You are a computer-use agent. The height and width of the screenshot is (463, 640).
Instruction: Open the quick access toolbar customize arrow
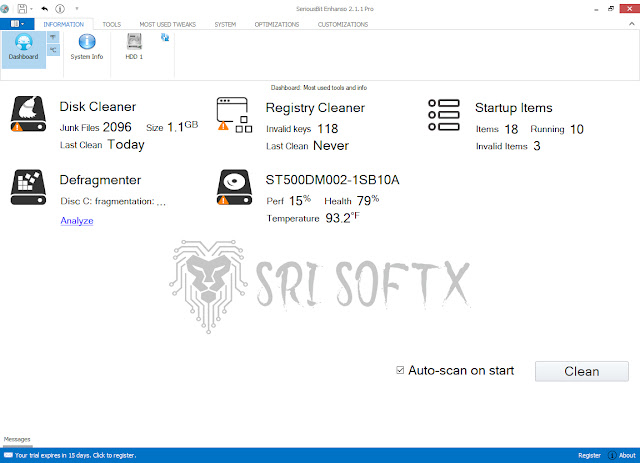pyautogui.click(x=77, y=9)
